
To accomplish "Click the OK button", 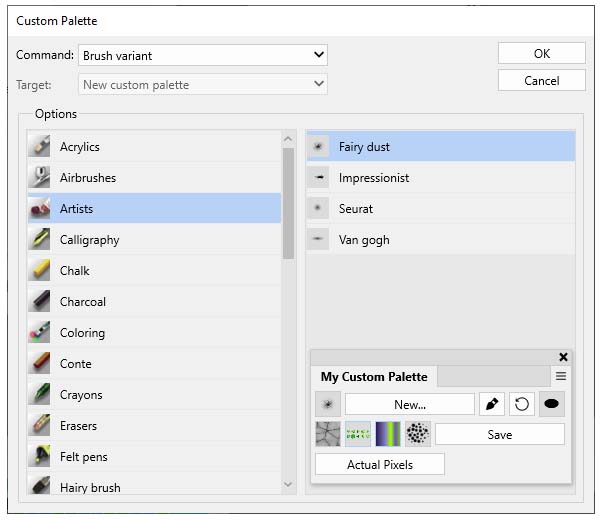I will [x=542, y=54].
